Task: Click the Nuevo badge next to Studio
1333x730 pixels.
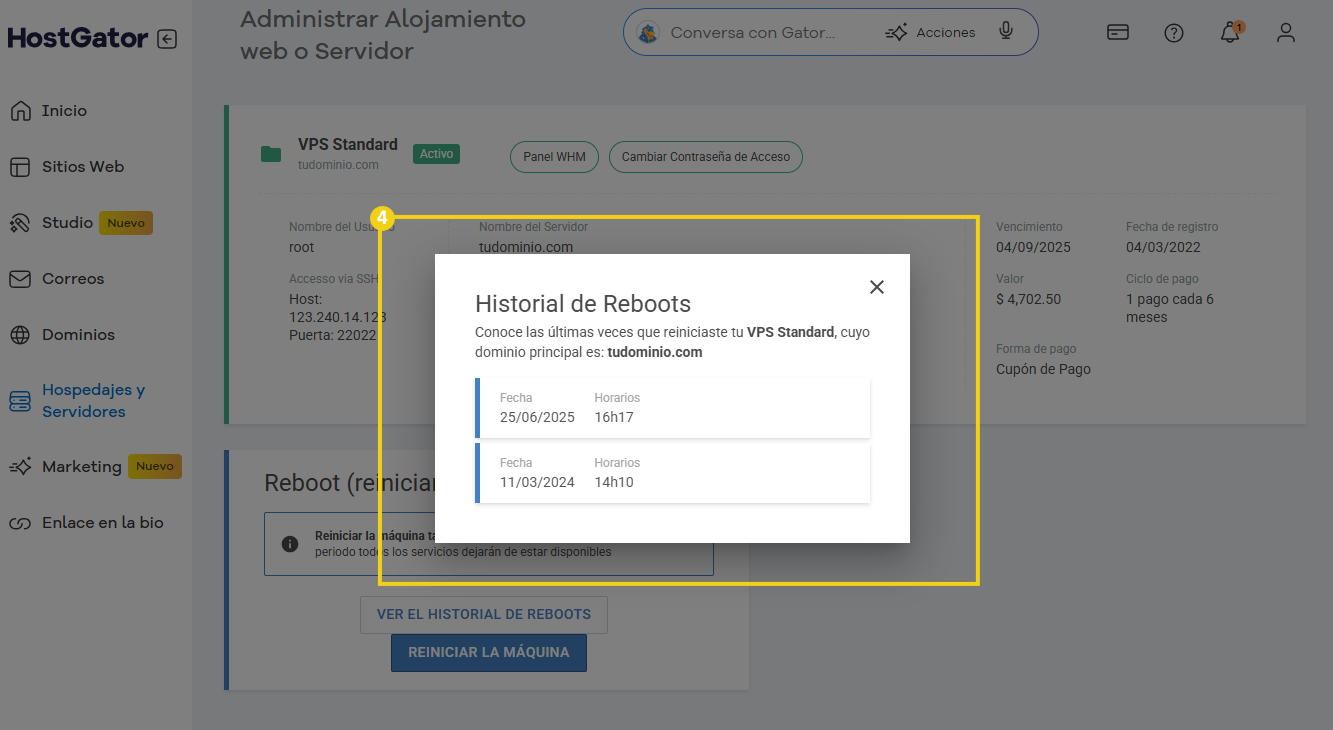Action: (126, 223)
